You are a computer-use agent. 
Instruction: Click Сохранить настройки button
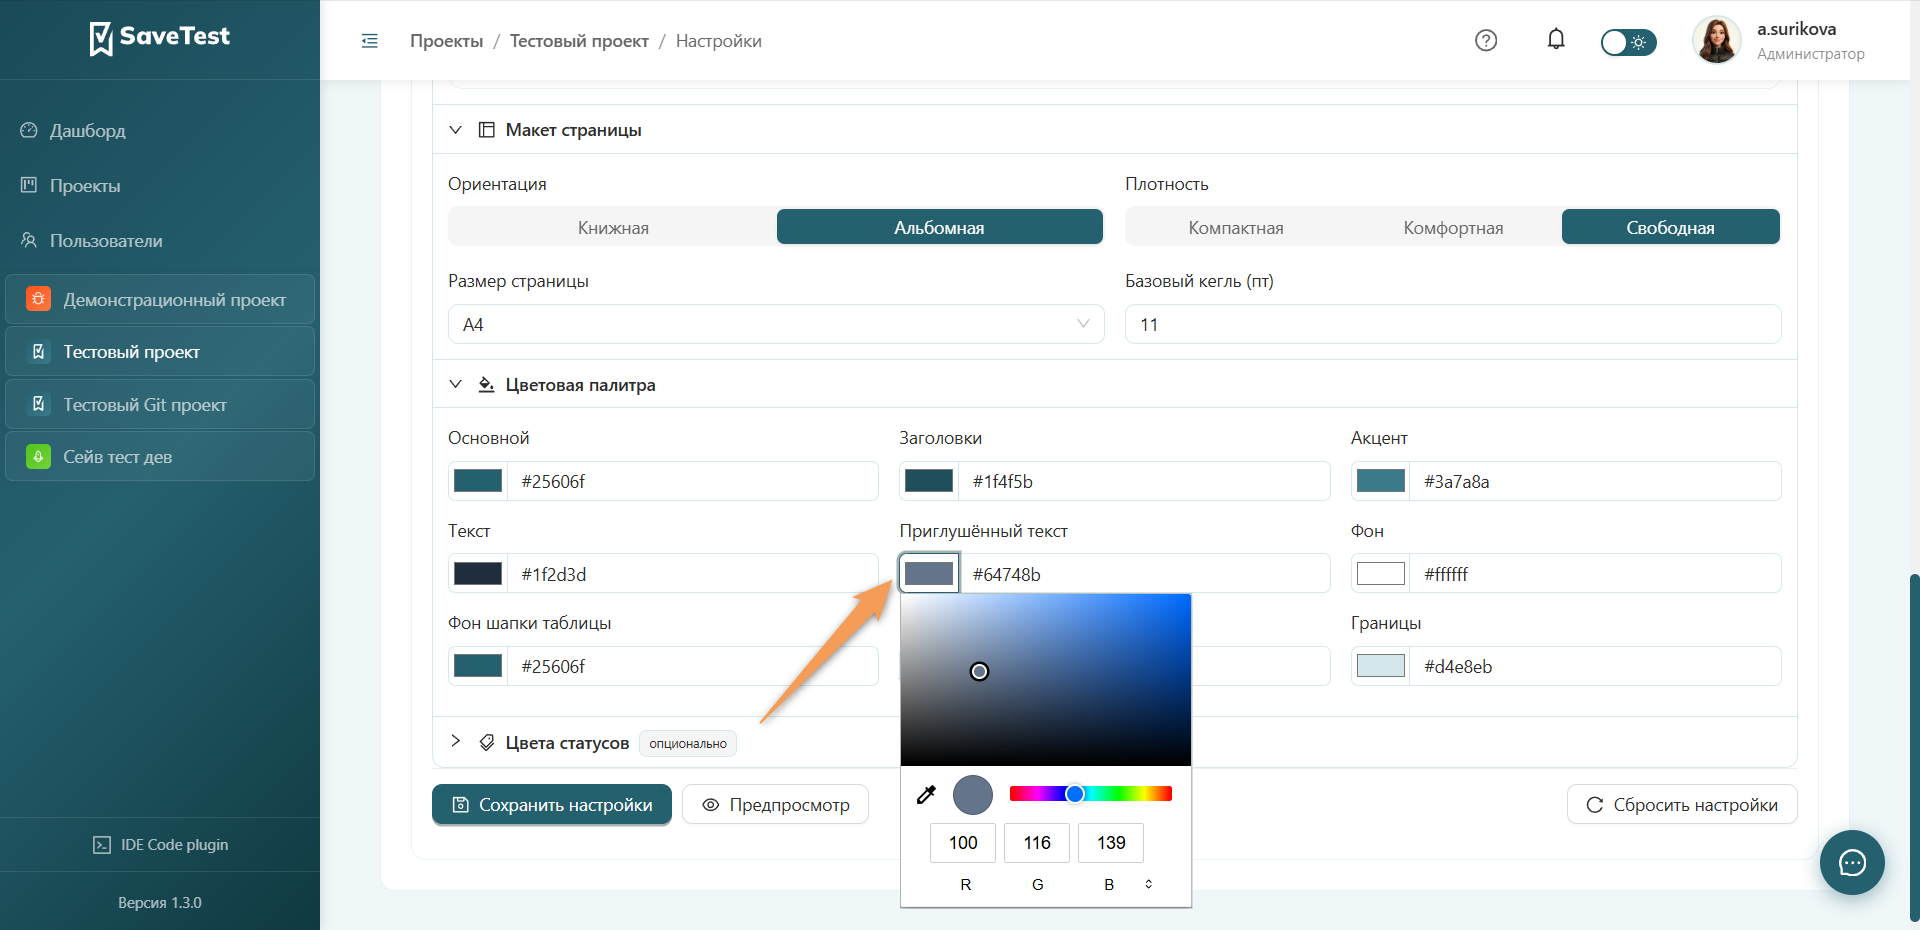click(x=552, y=804)
